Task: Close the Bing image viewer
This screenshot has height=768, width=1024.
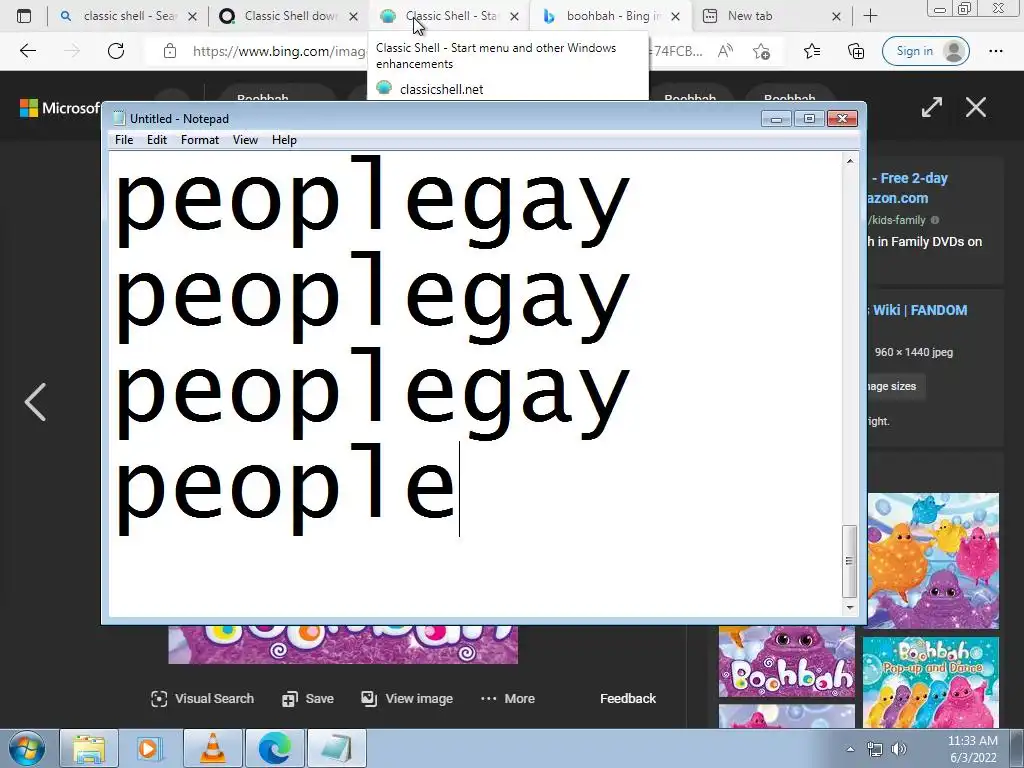Action: coord(976,107)
